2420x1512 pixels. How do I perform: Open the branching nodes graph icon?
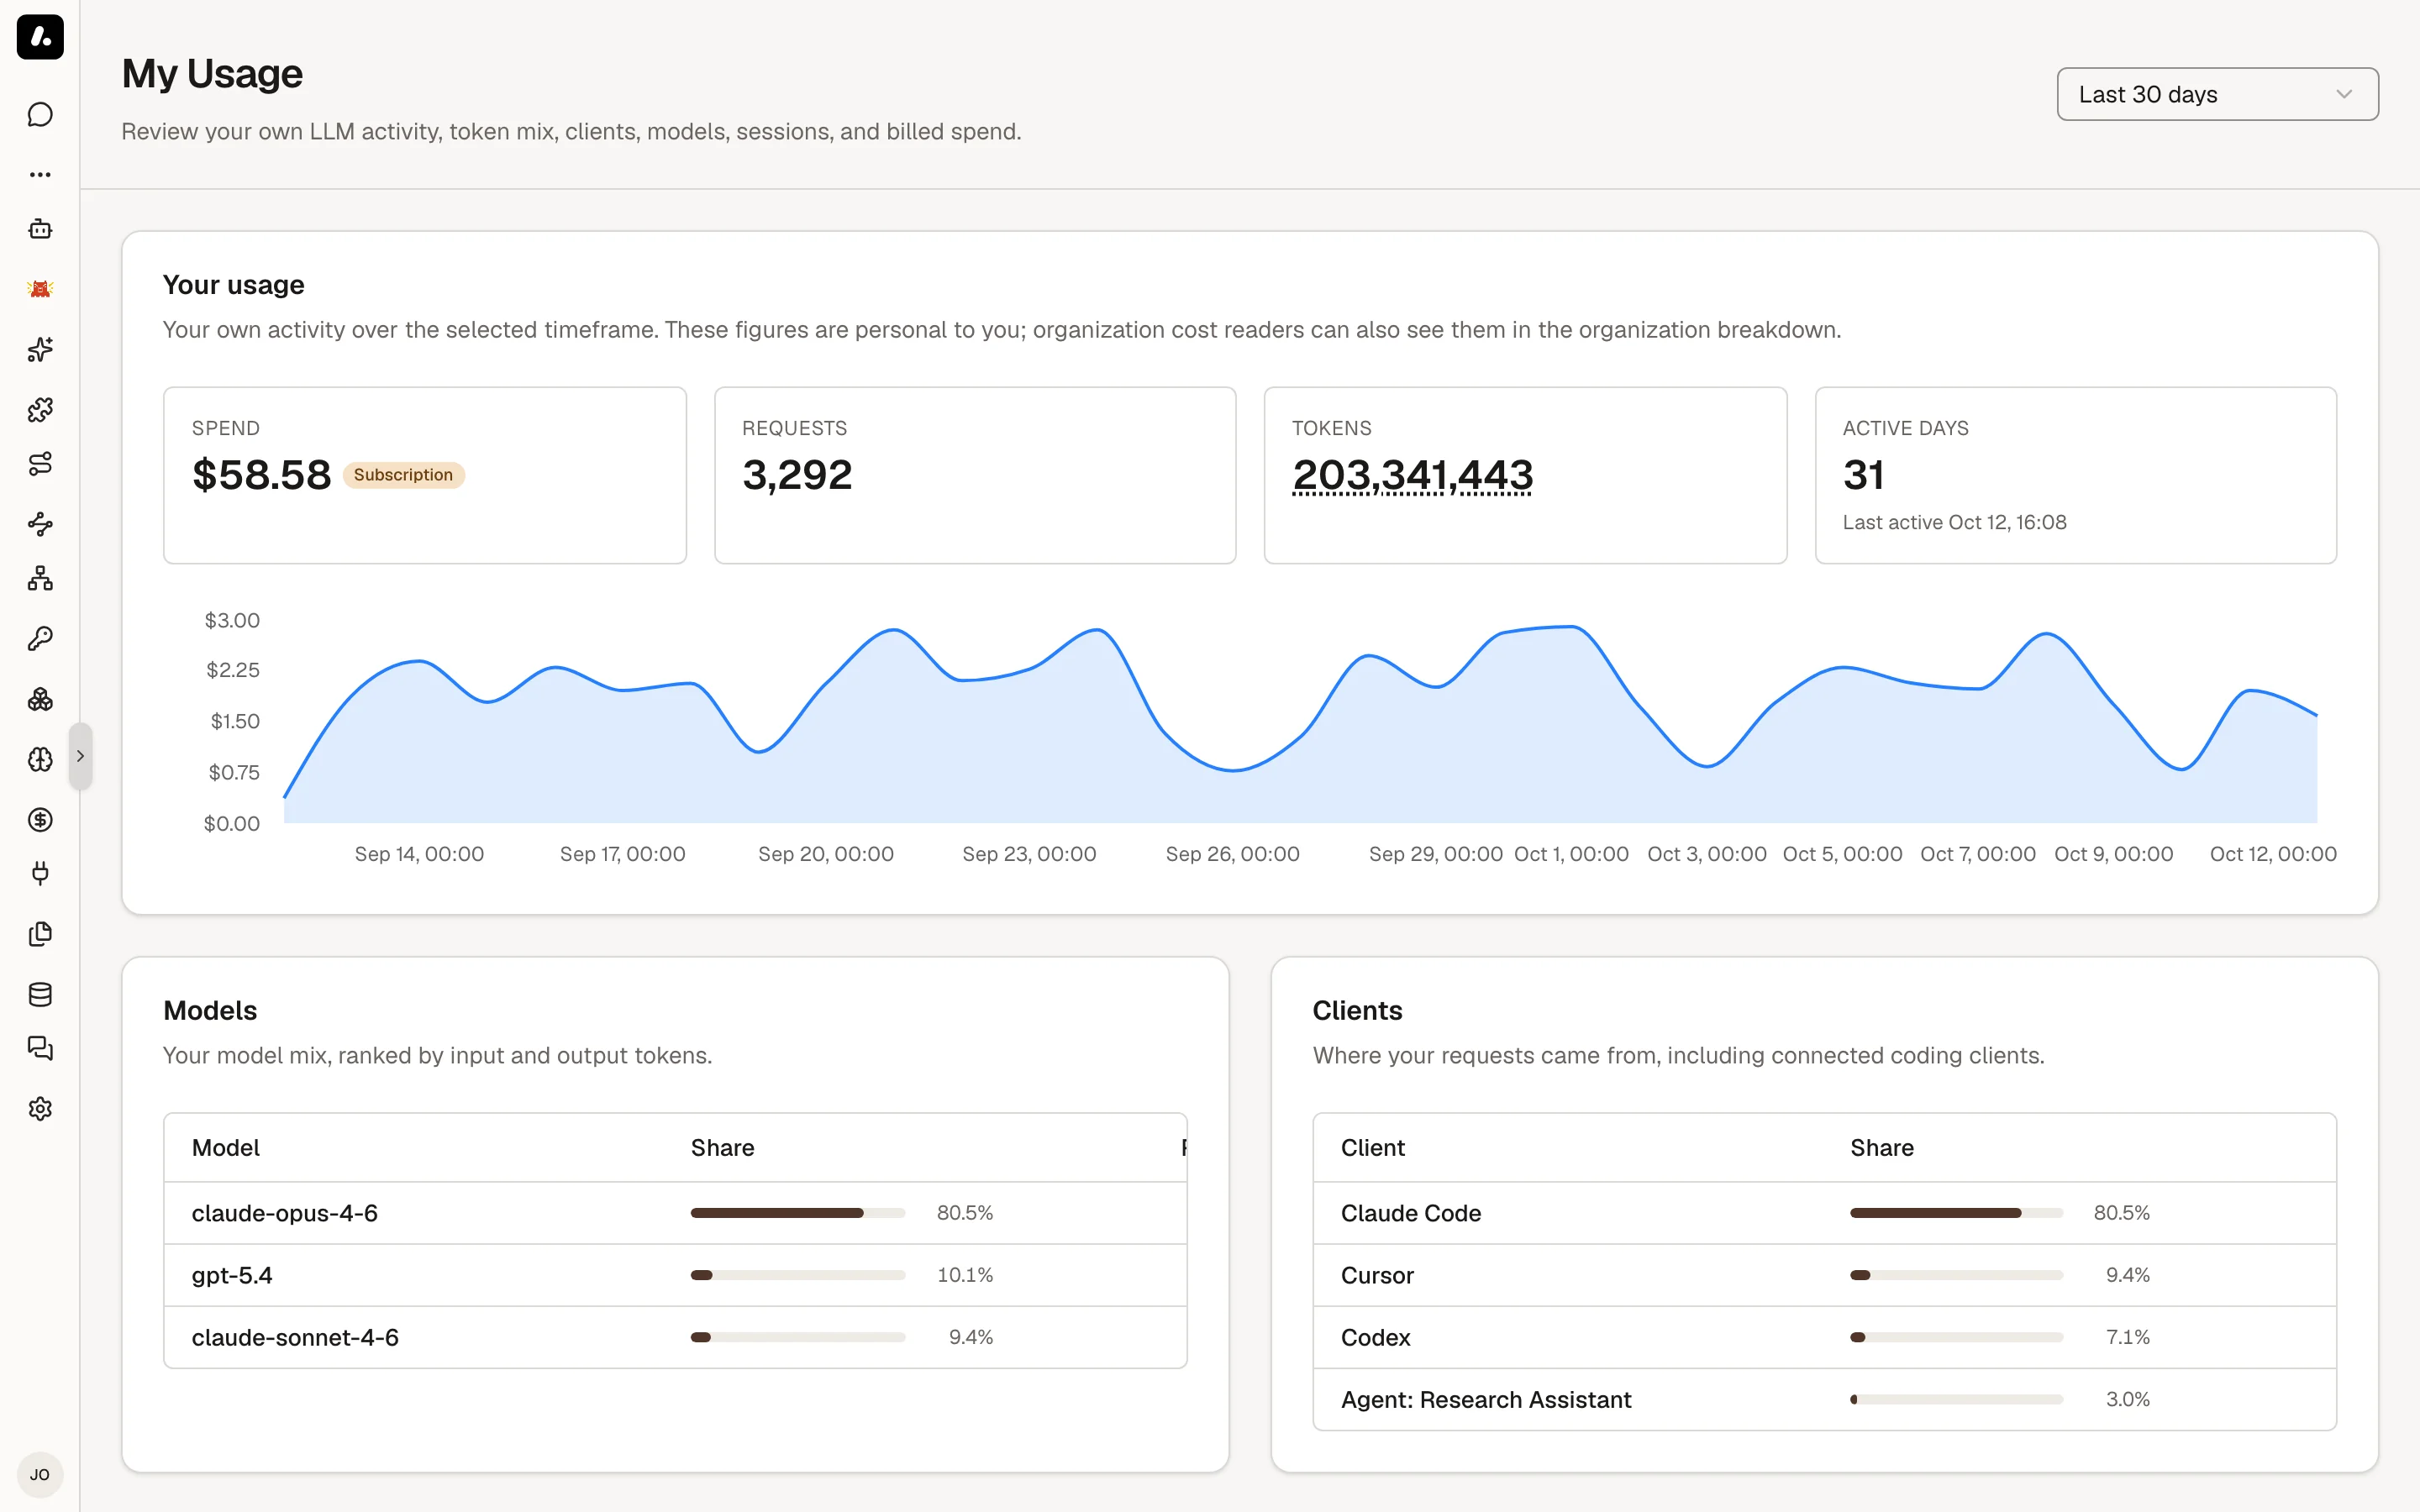coord(40,524)
